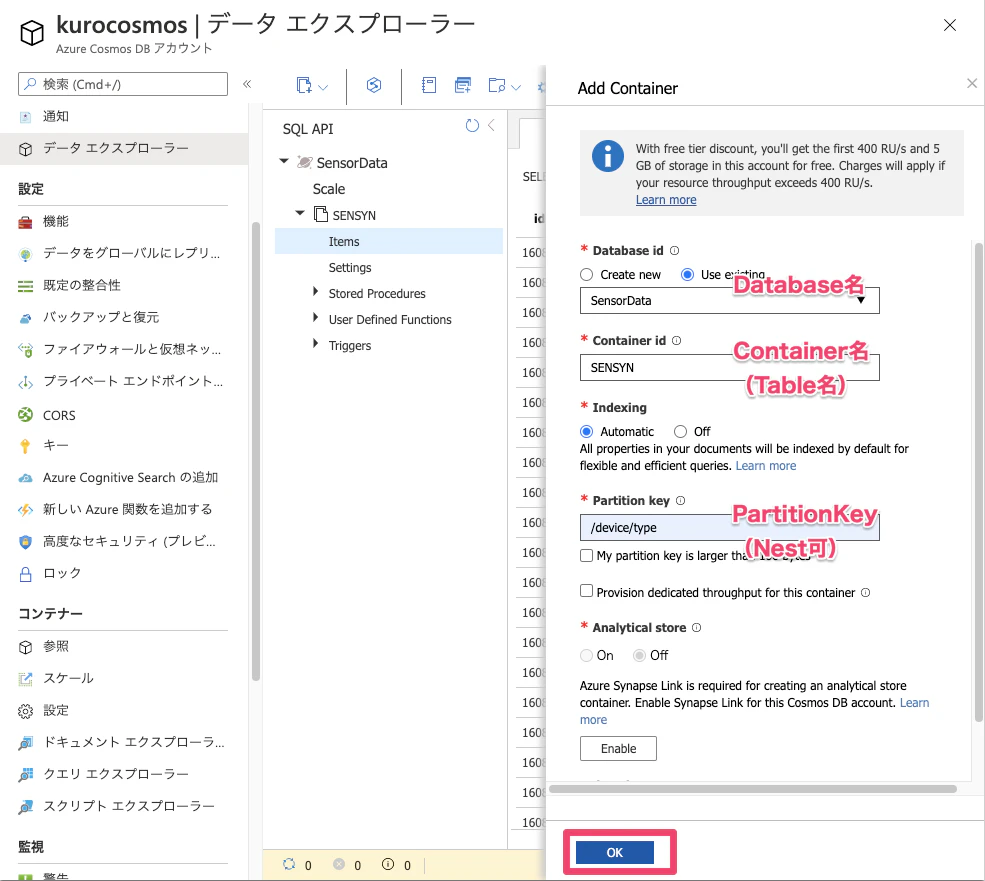Expand Stored Procedures node
985x881 pixels.
tap(316, 292)
